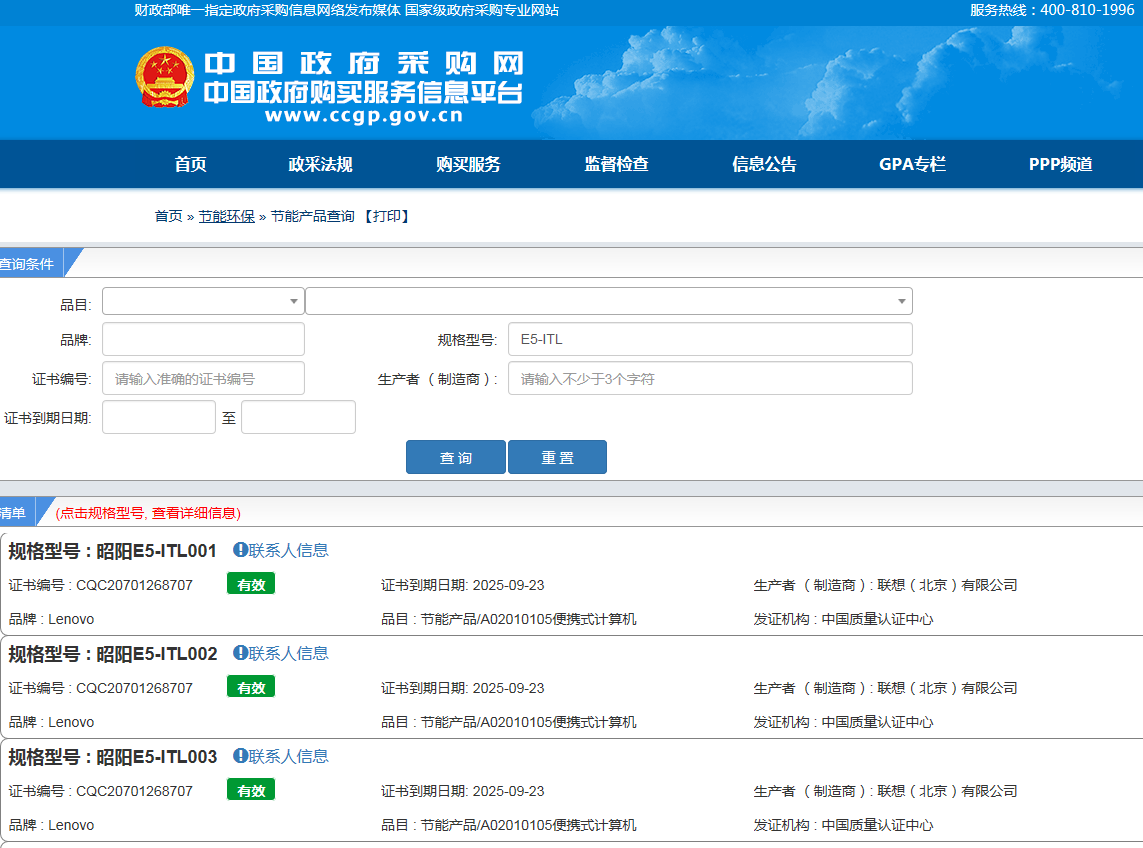Viewport: 1143px width, 848px height.
Task: Open 信息公告 navigation menu
Action: tap(765, 164)
